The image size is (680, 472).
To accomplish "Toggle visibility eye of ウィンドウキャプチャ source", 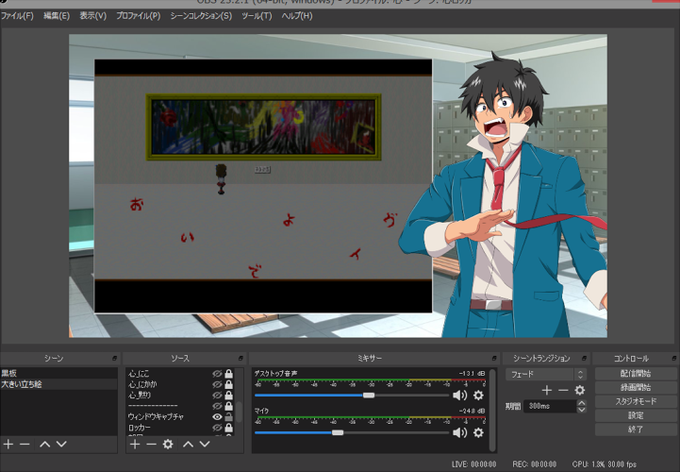I will (217, 417).
